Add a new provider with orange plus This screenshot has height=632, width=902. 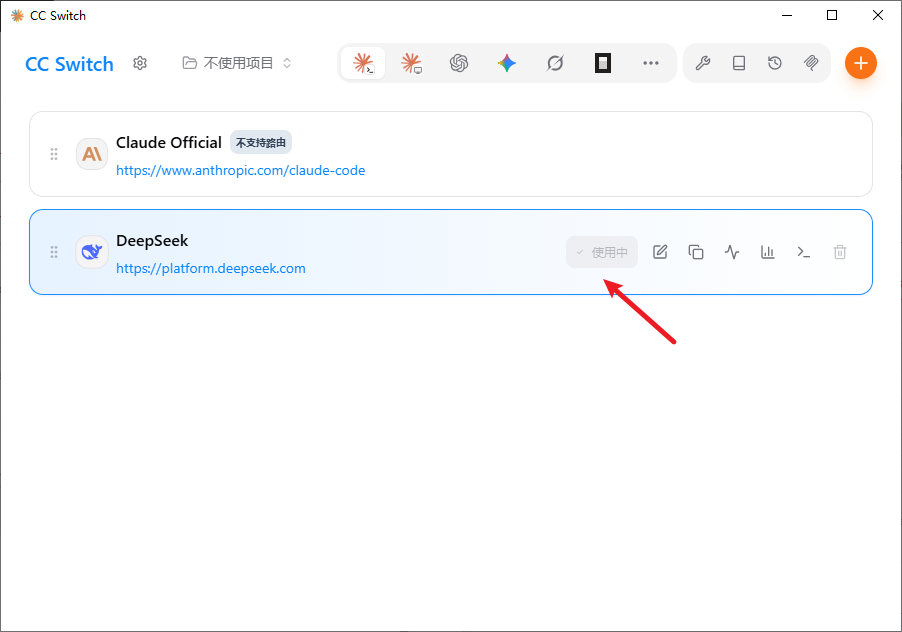861,63
